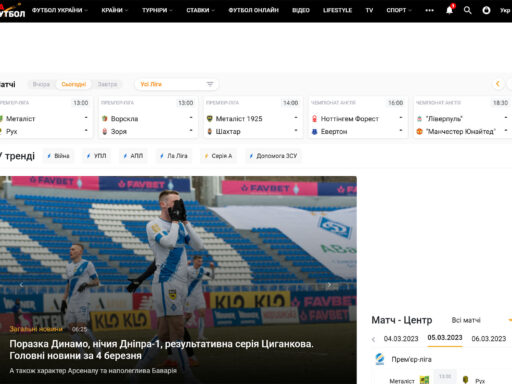The height and width of the screenshot is (384, 512).
Task: Click the Zorya team crest
Action: (105, 131)
